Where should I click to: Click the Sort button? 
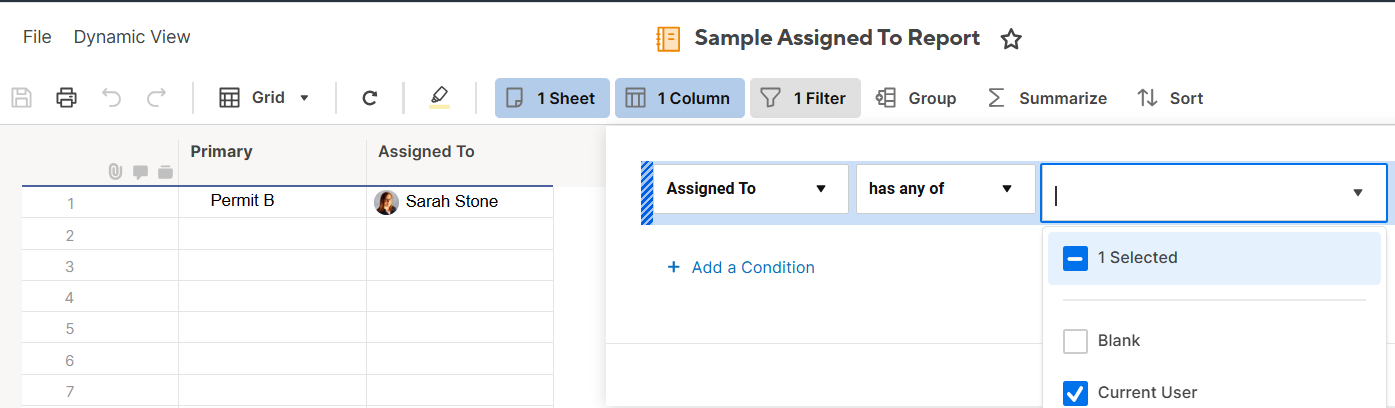click(1170, 98)
